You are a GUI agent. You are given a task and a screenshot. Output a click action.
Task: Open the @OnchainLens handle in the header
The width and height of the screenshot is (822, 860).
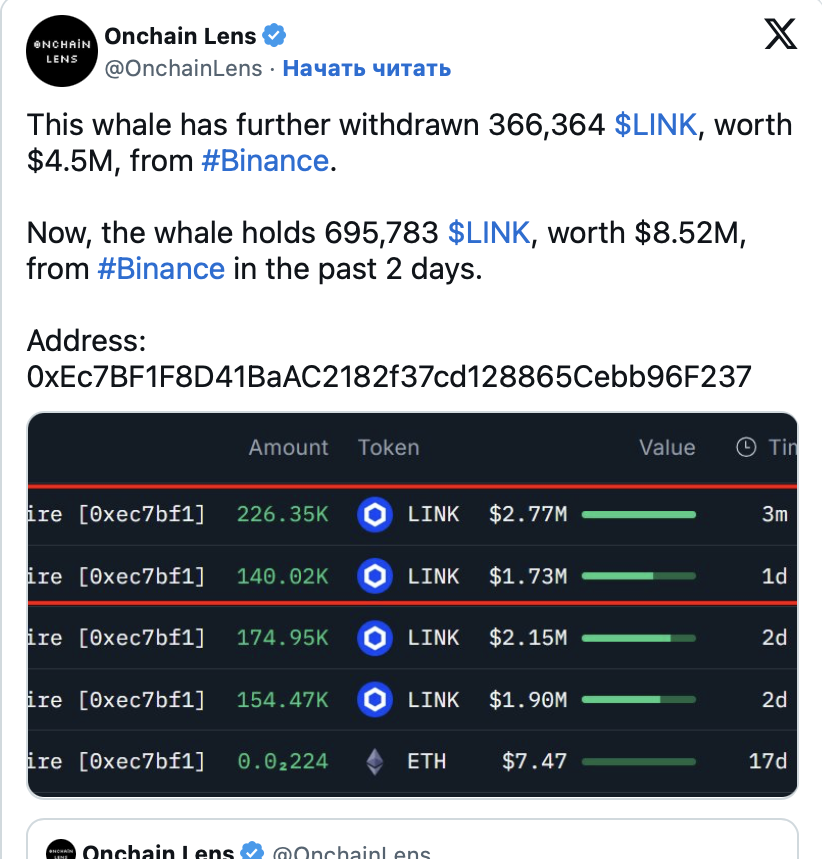coord(183,68)
